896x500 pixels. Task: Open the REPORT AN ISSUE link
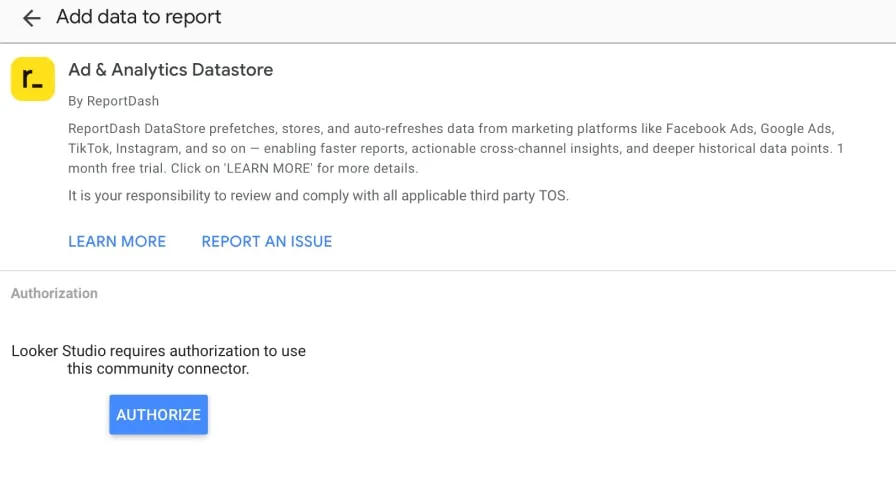(266, 242)
